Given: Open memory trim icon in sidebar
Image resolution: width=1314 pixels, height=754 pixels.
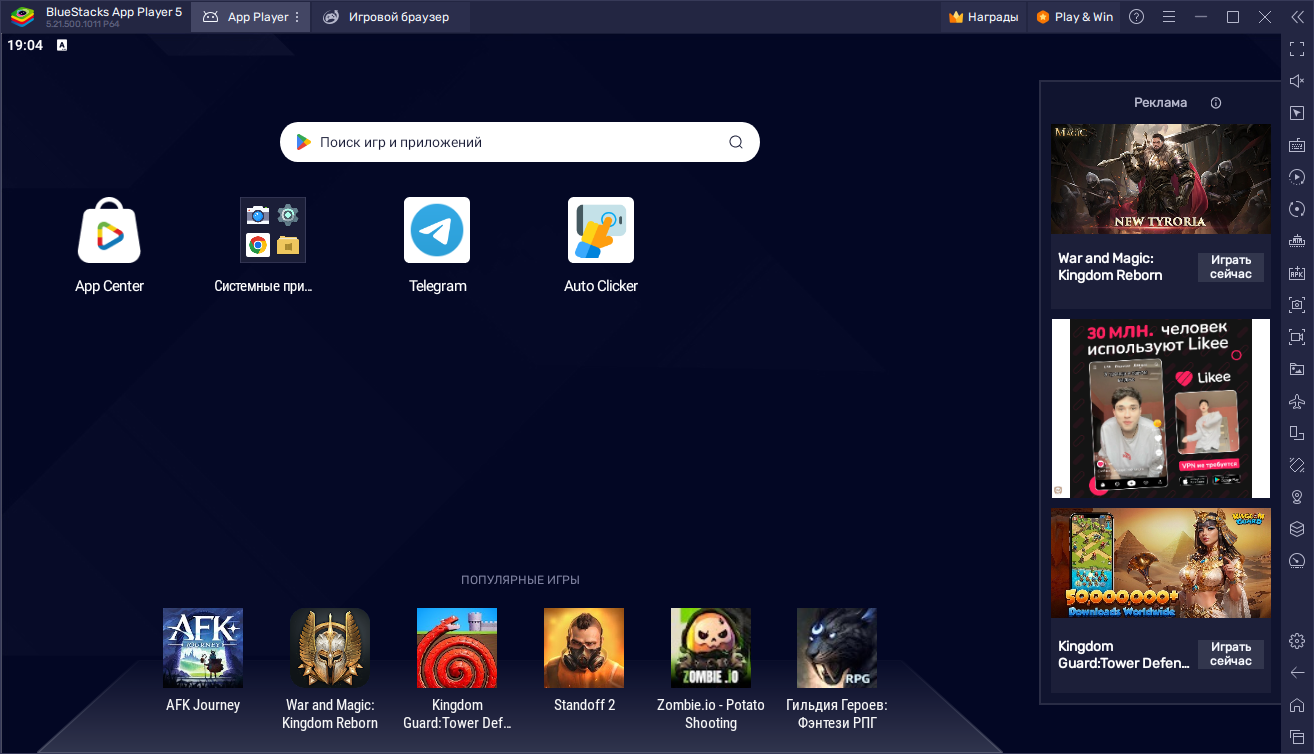Looking at the screenshot, I should [1297, 241].
